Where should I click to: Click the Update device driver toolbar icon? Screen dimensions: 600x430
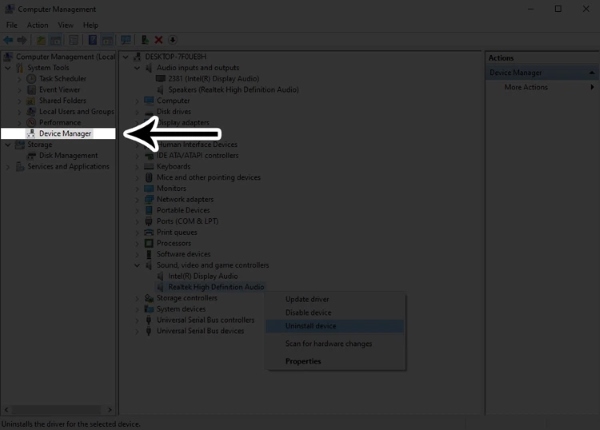coord(145,40)
